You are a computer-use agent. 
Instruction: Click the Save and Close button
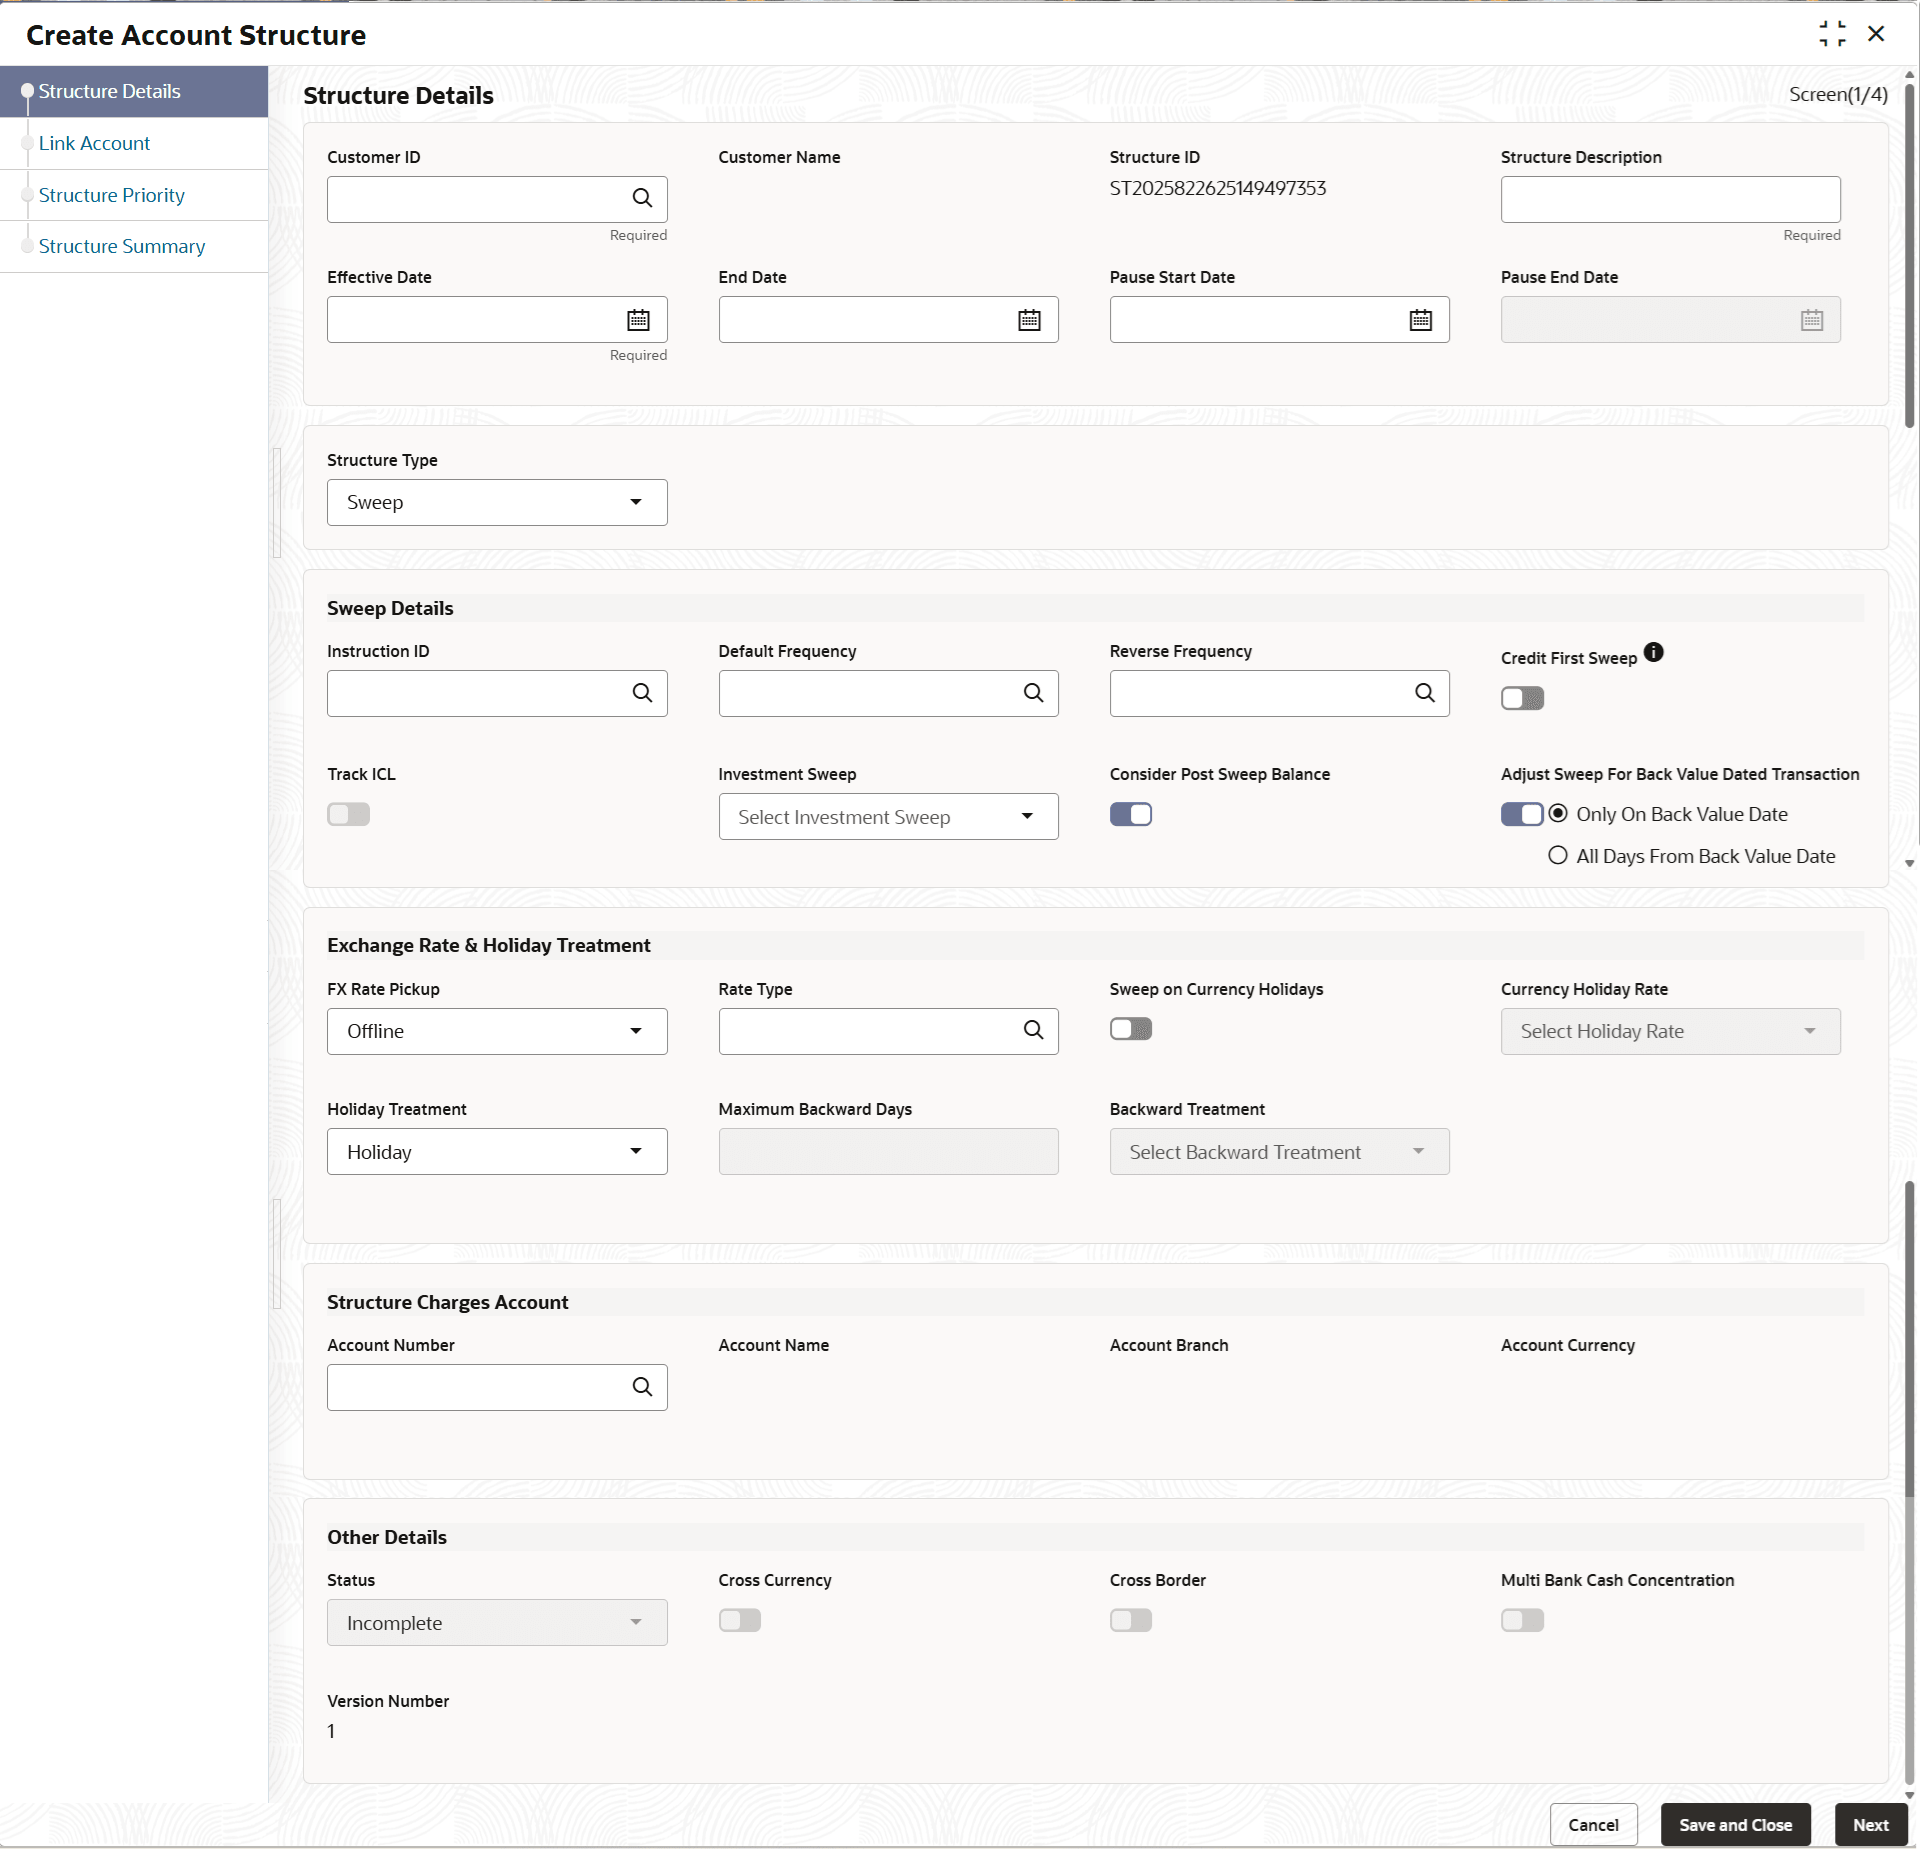point(1735,1825)
